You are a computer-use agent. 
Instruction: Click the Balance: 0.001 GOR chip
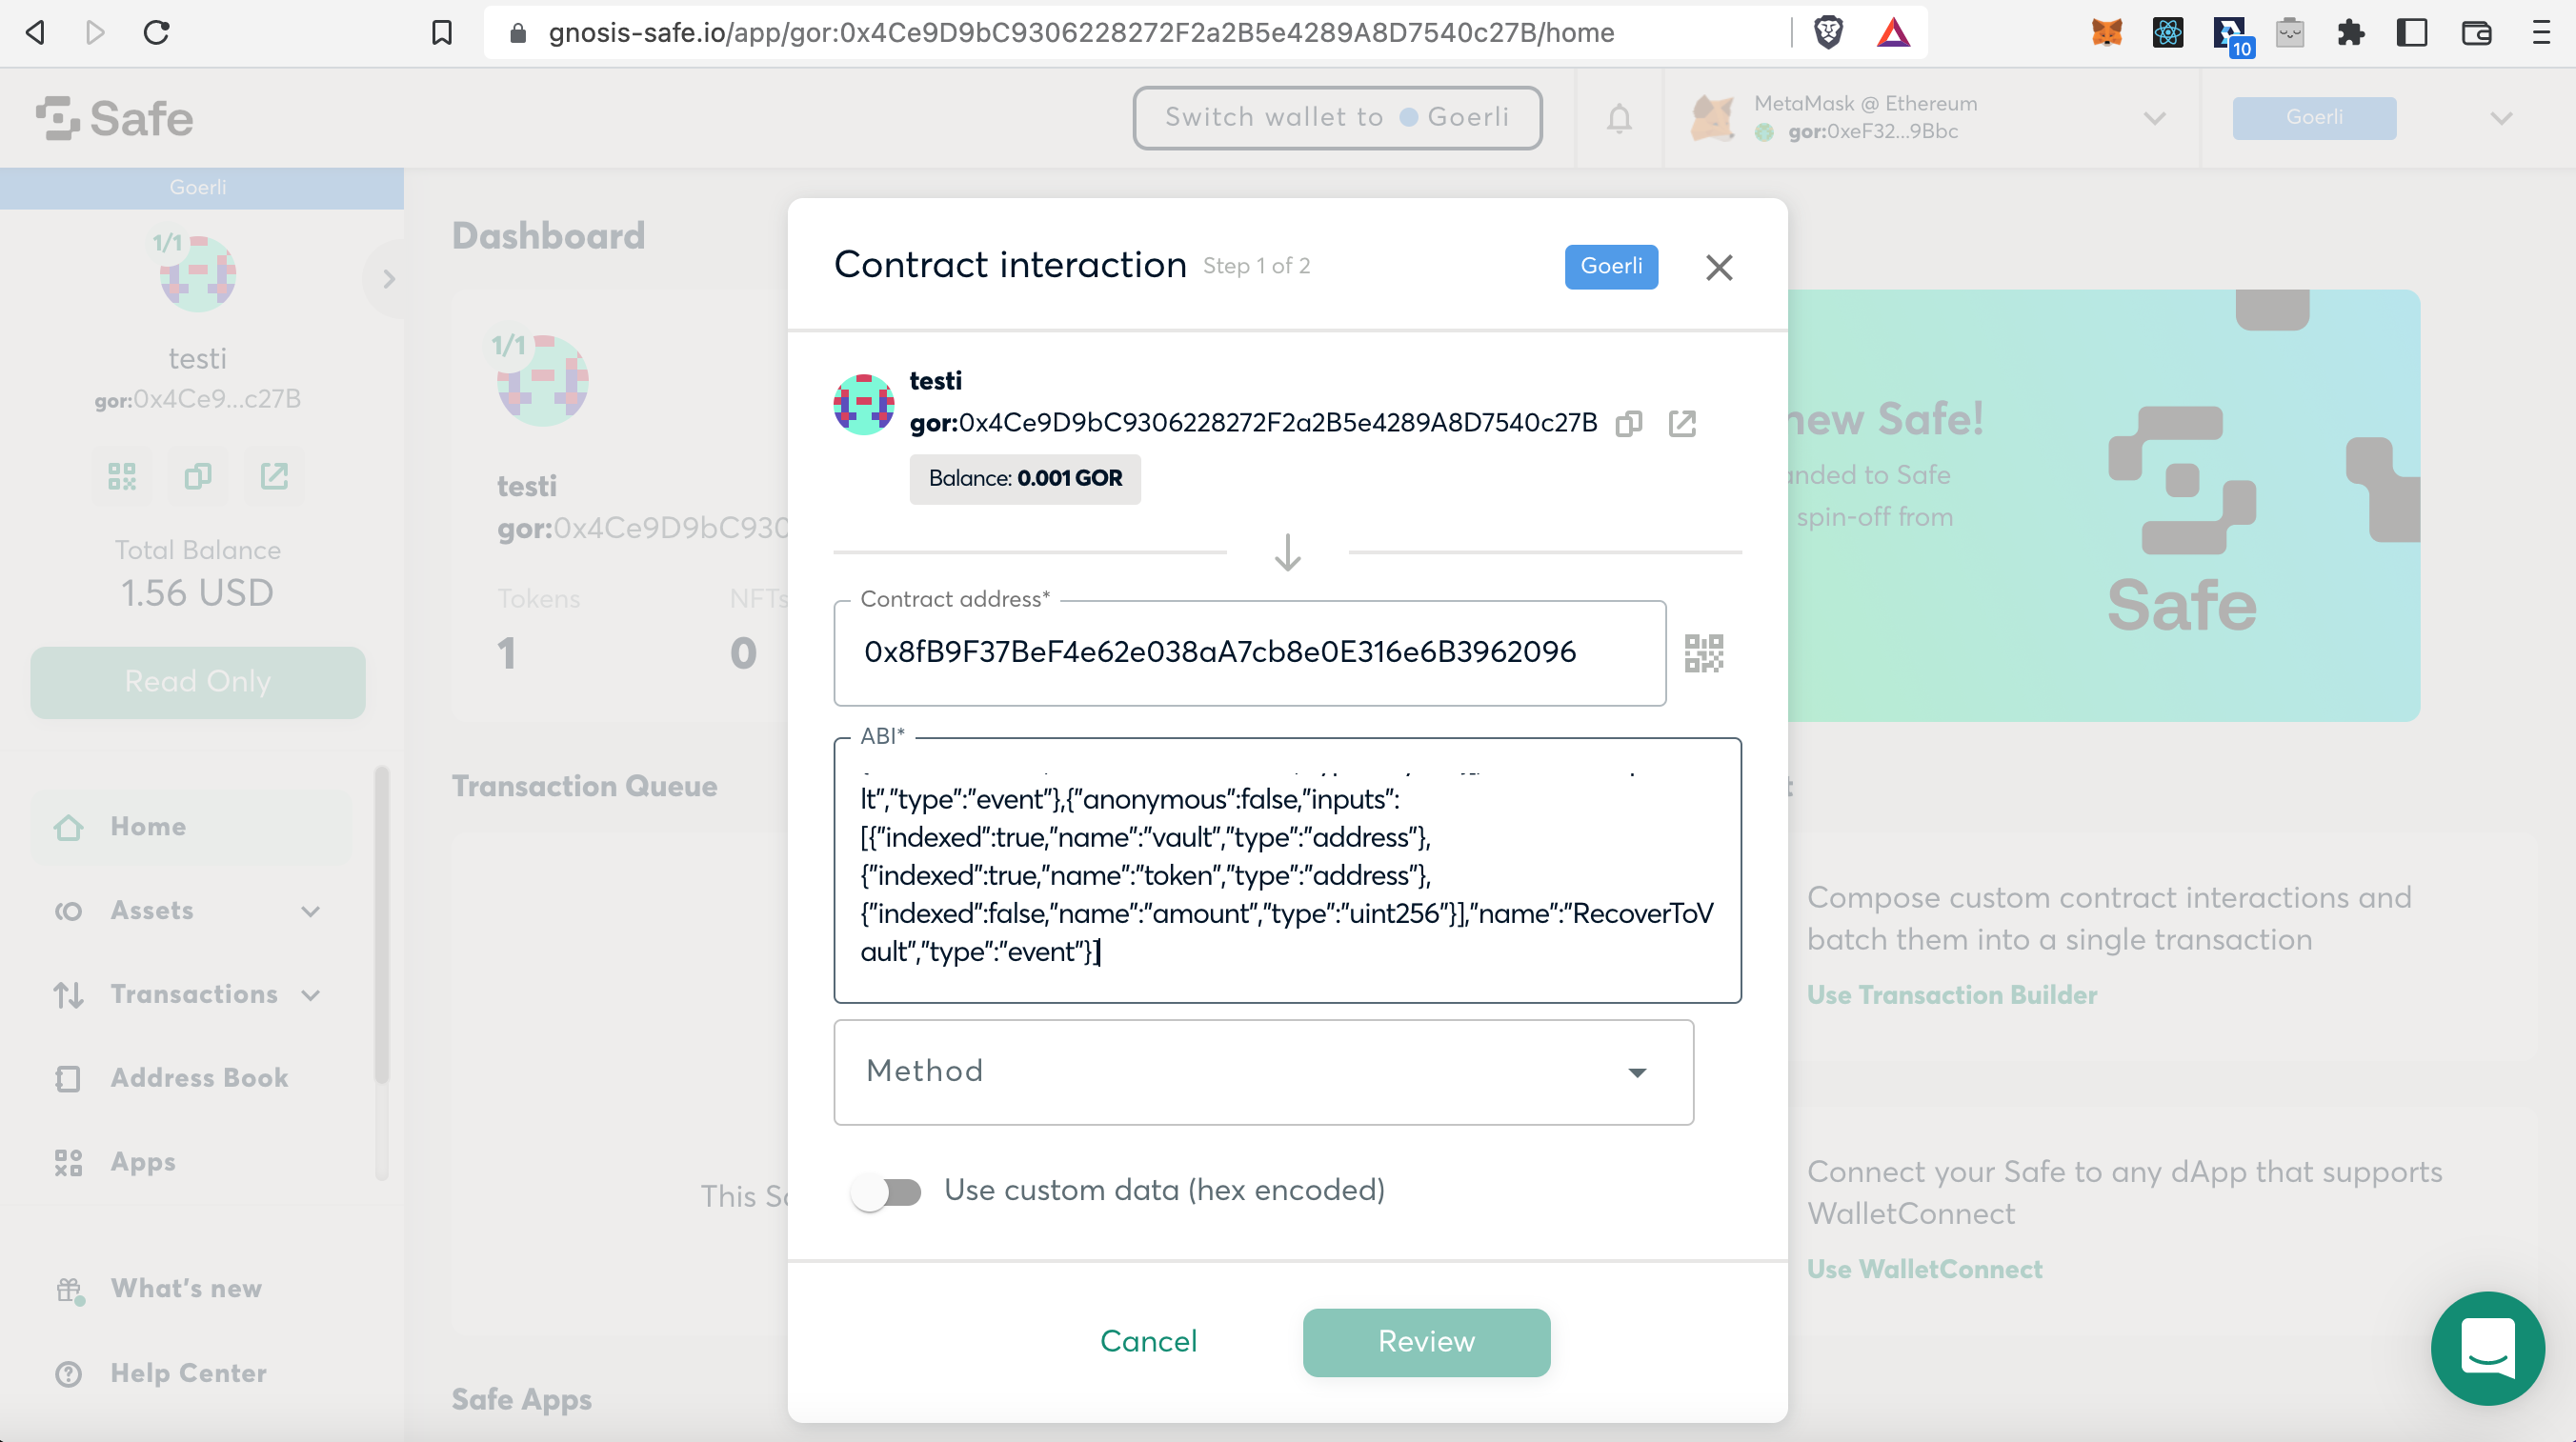coord(1025,479)
